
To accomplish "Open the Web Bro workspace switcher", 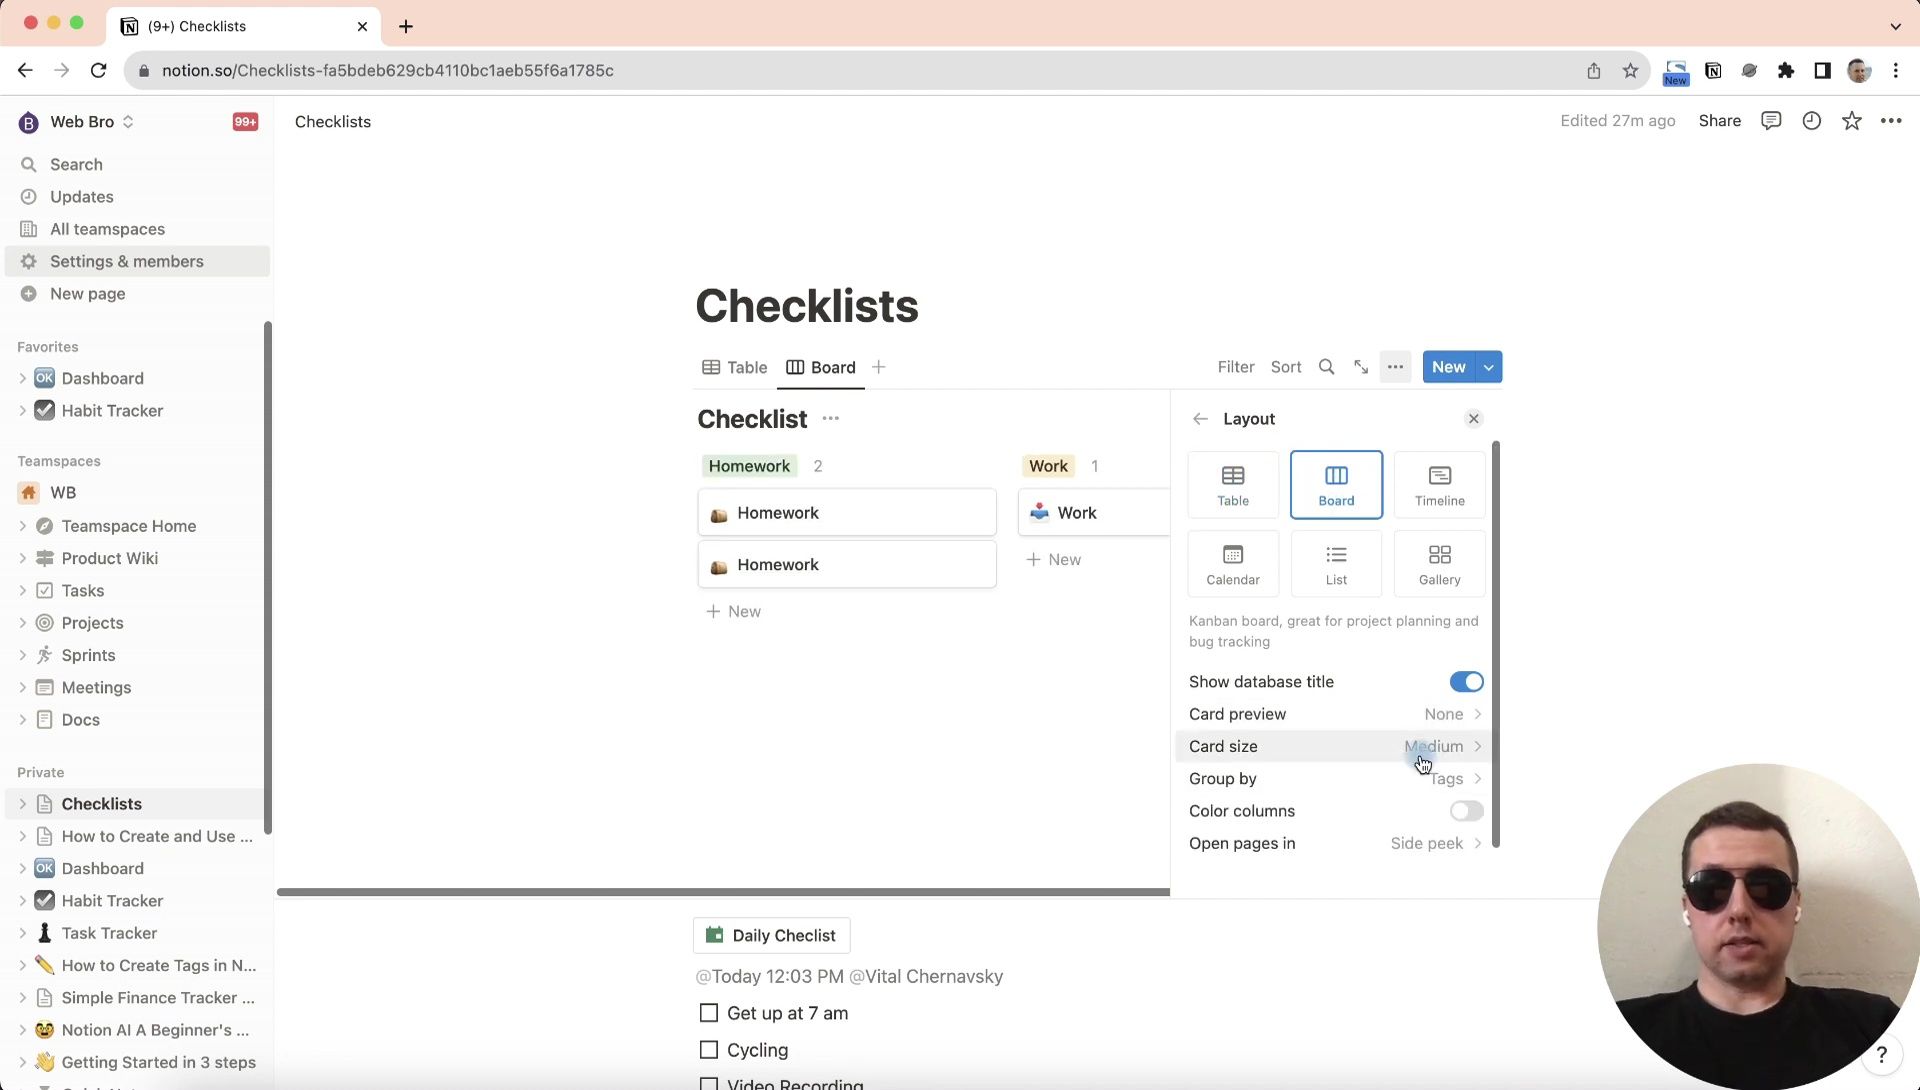I will pos(76,122).
